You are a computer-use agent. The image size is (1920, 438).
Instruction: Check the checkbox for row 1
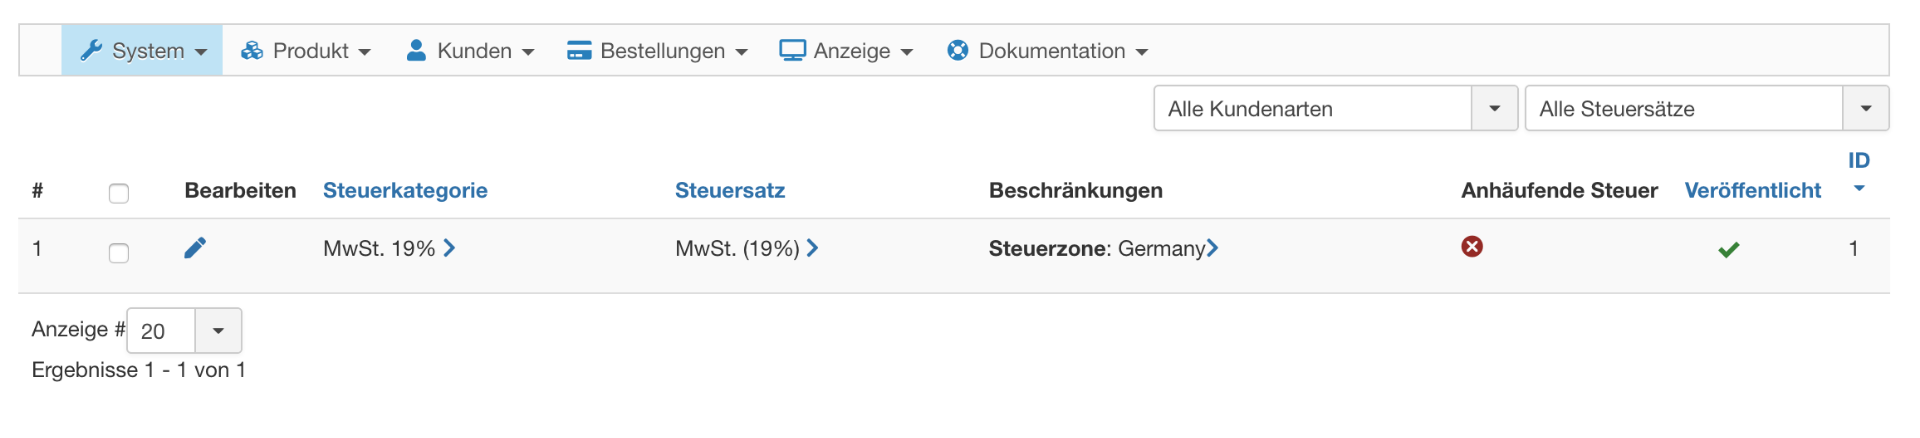click(x=119, y=253)
